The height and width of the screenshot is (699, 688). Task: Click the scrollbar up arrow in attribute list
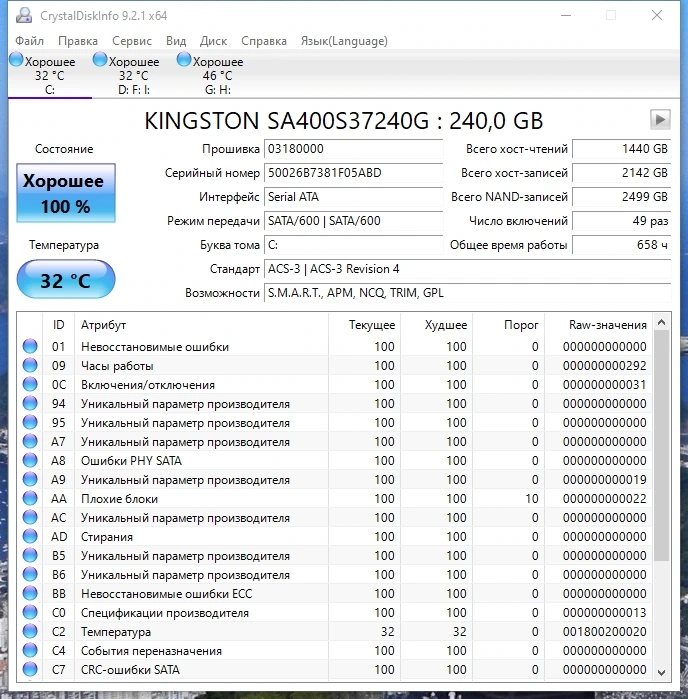pyautogui.click(x=662, y=322)
